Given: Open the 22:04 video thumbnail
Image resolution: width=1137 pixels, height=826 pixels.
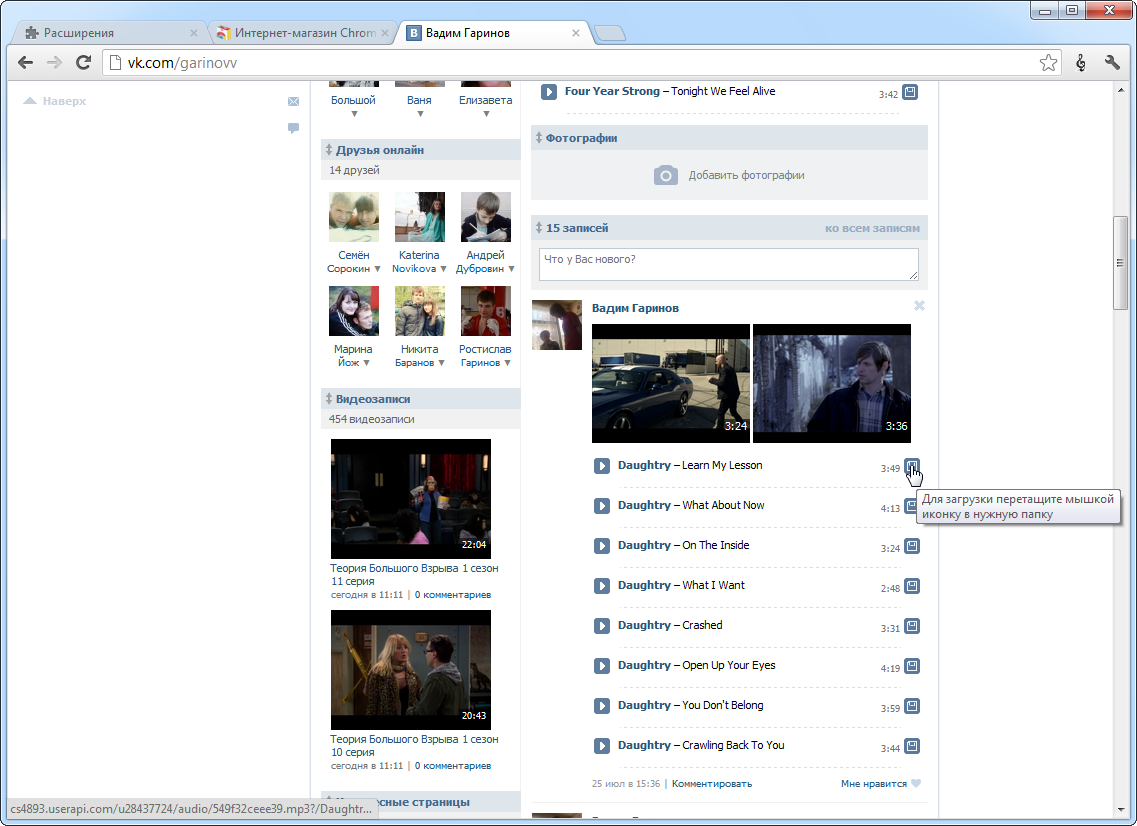Looking at the screenshot, I should (x=410, y=499).
